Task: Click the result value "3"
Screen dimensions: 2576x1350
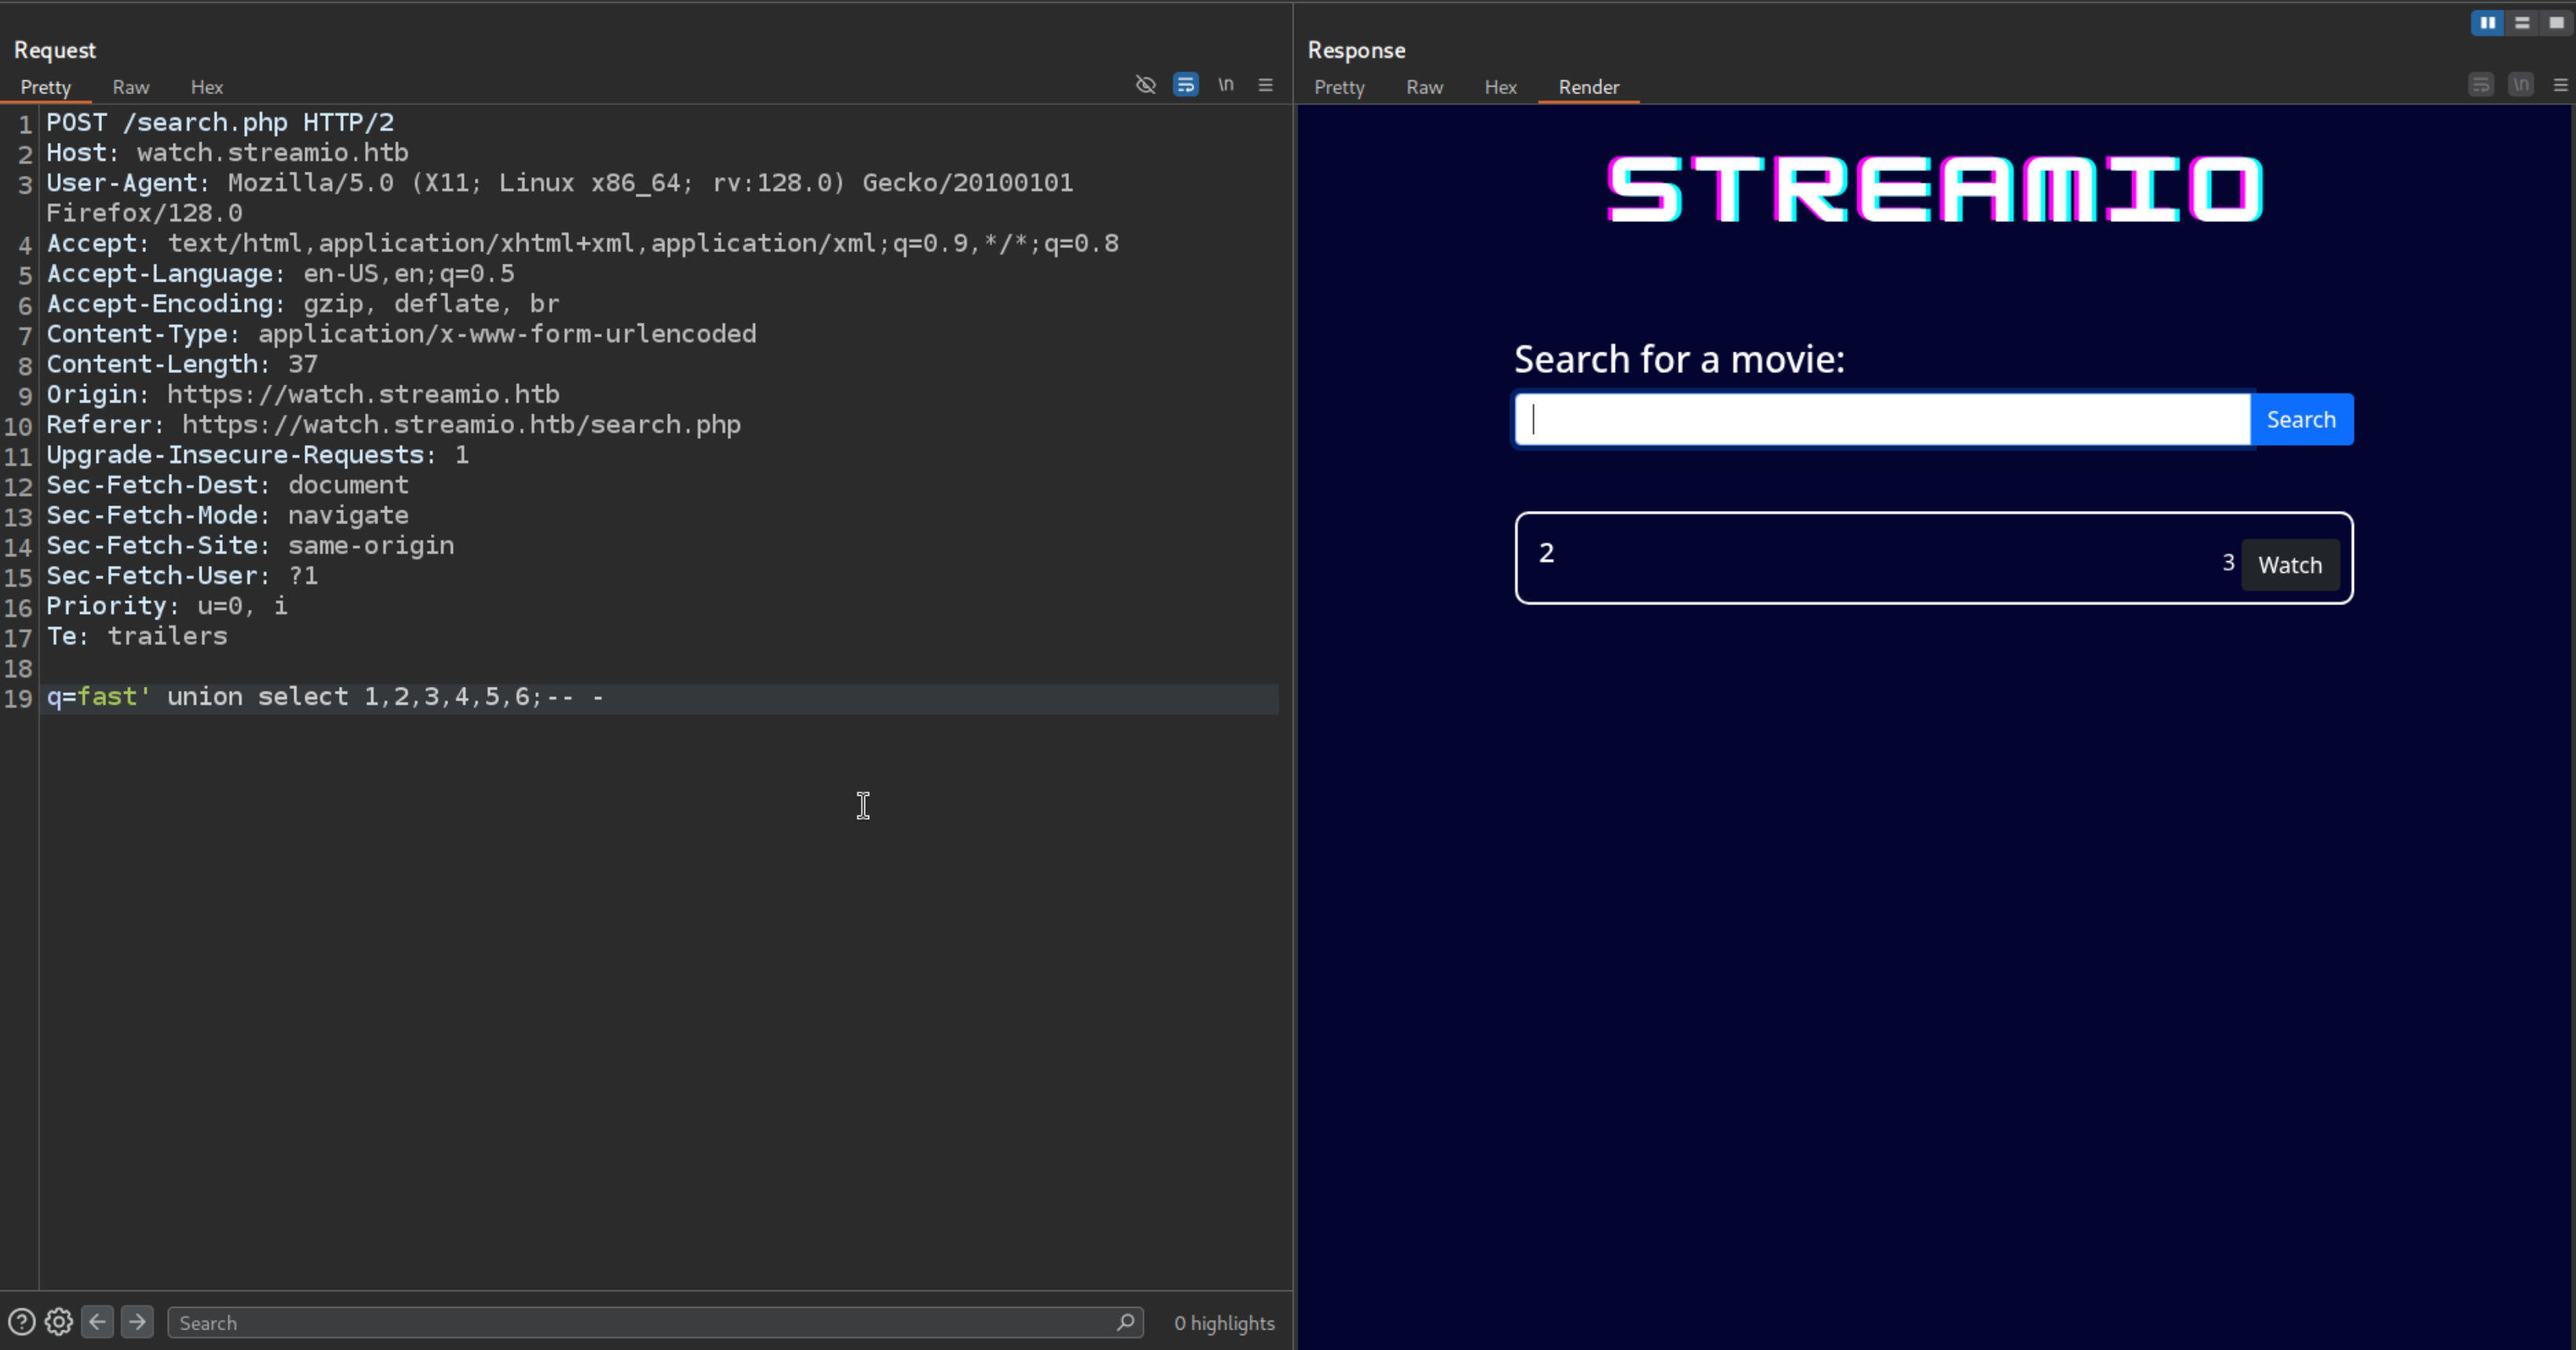Action: [x=2228, y=563]
